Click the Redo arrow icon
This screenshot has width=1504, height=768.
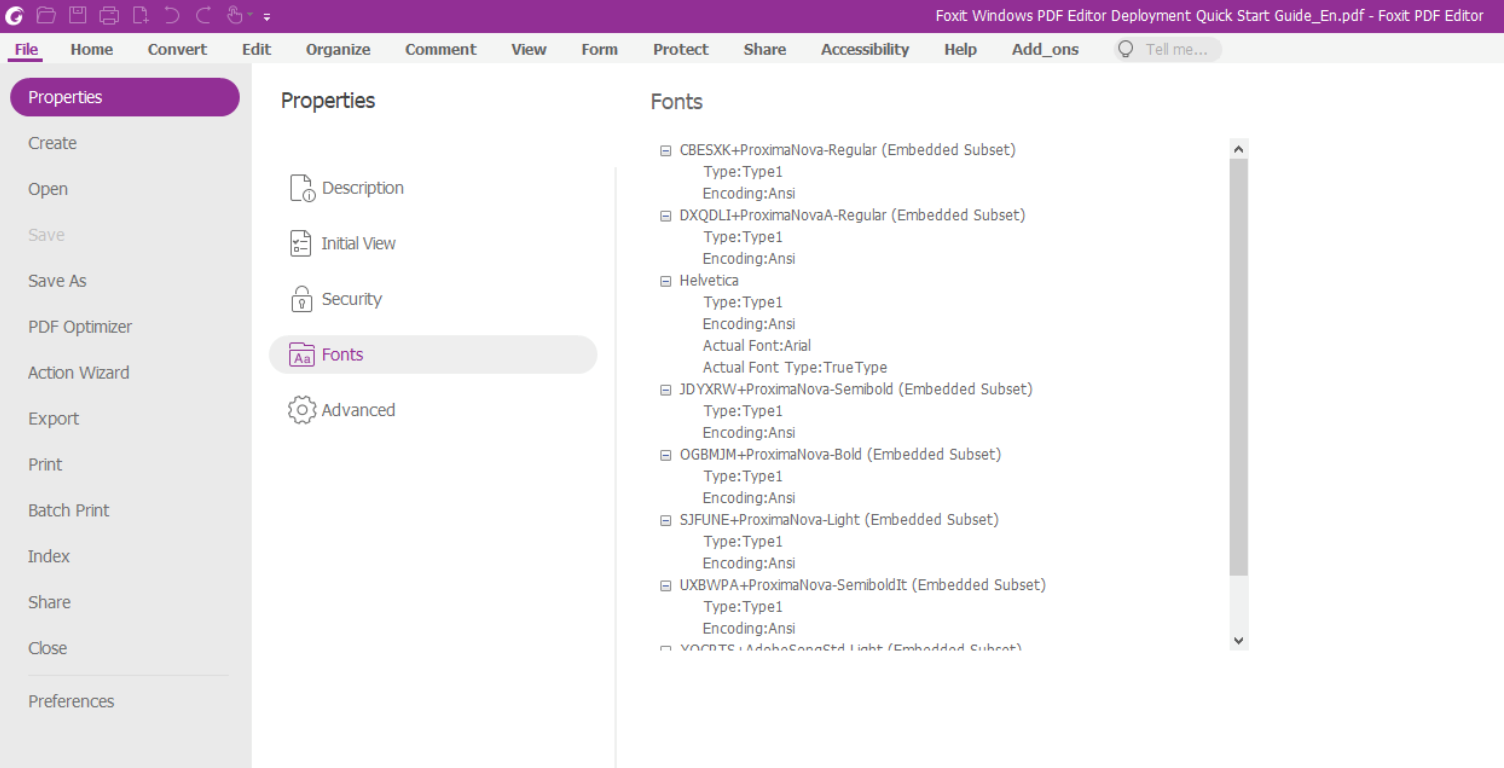coord(204,15)
